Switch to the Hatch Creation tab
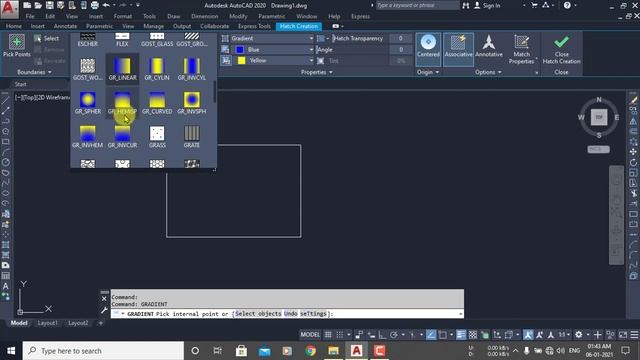 (x=299, y=26)
